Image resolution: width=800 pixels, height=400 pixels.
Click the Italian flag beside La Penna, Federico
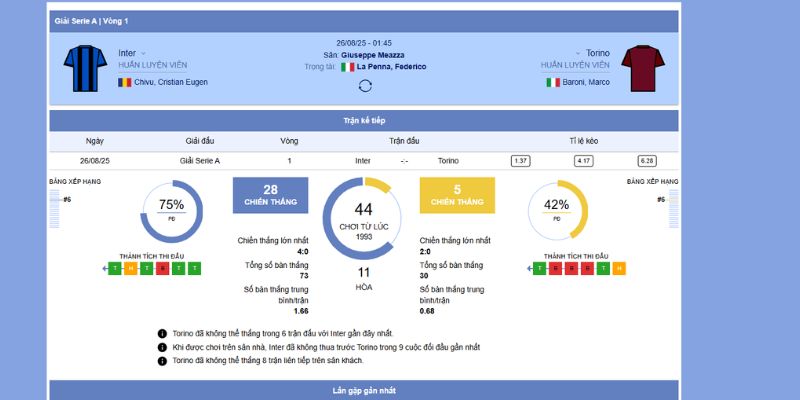tap(348, 67)
